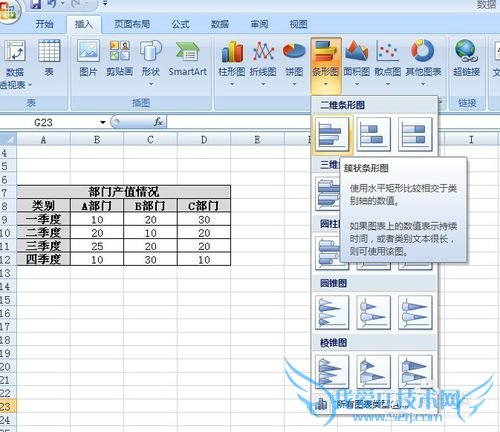Screen dimensions: 500x432
Task: Expand the Scatter chart dropdown arrow
Action: tap(388, 84)
